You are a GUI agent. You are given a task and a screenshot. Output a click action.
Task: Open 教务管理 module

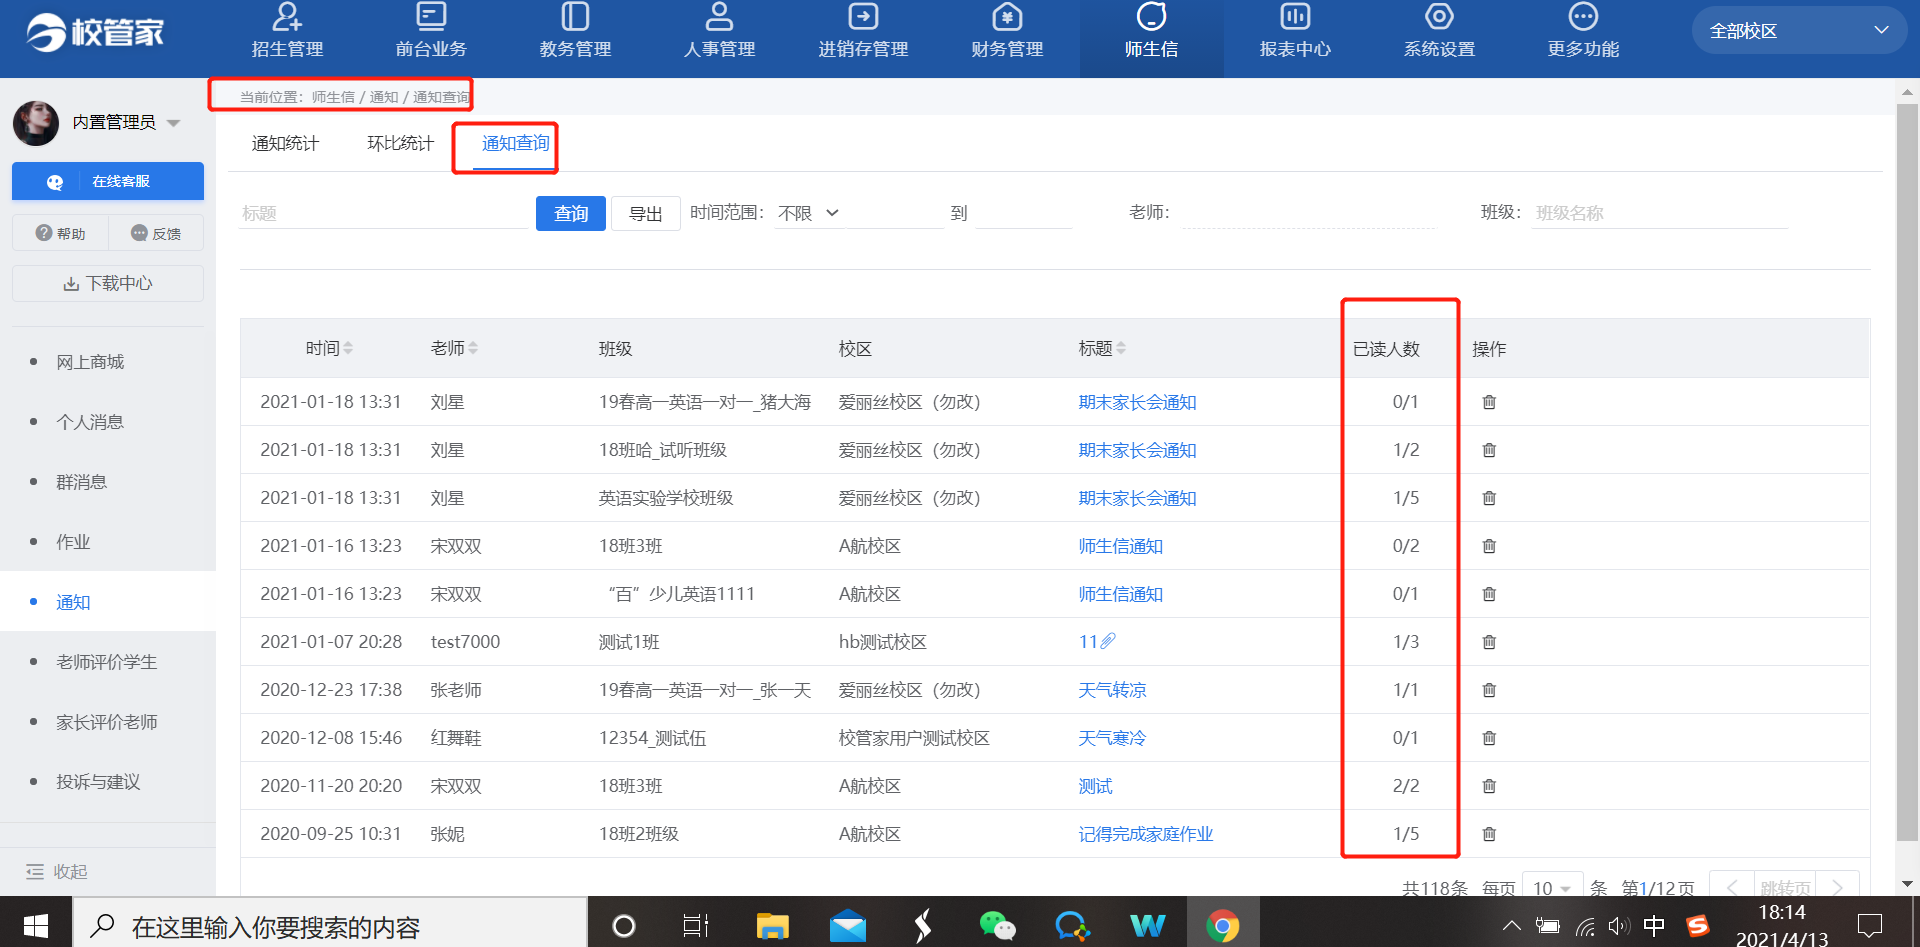point(575,33)
